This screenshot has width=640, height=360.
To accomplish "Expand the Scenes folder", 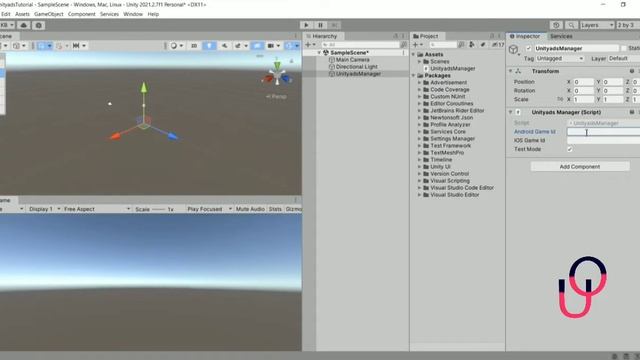I will 419,61.
